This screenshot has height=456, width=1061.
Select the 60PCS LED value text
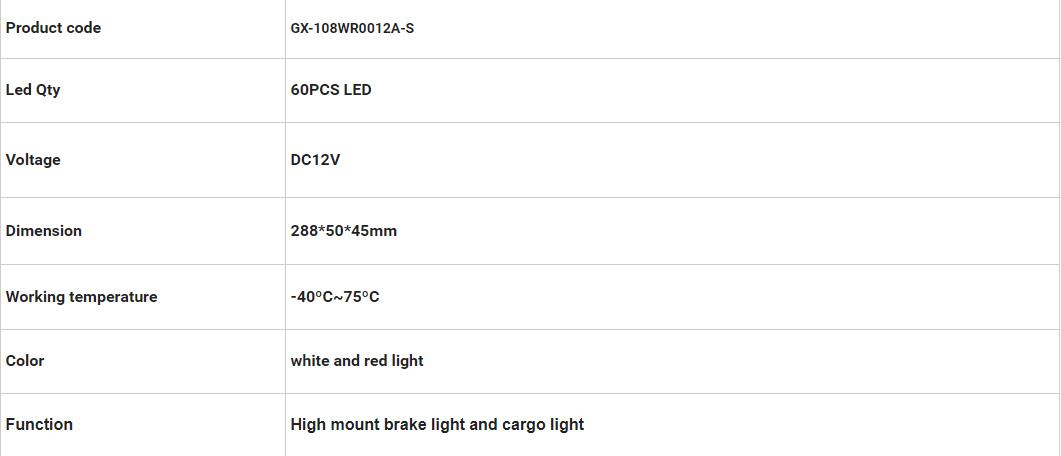pos(331,90)
